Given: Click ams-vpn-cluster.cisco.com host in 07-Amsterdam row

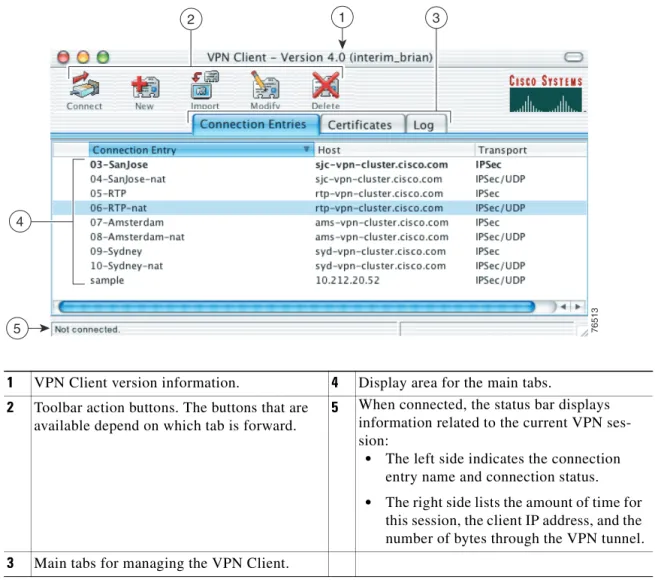Looking at the screenshot, I should coord(382,222).
